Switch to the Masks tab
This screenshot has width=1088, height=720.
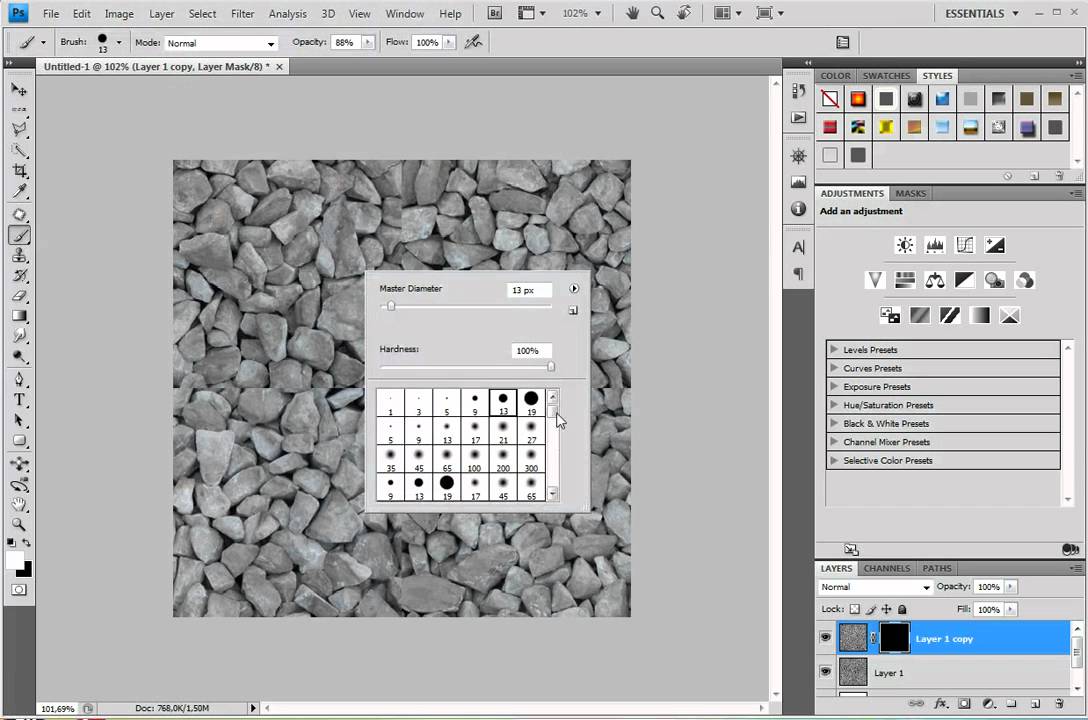pos(910,194)
